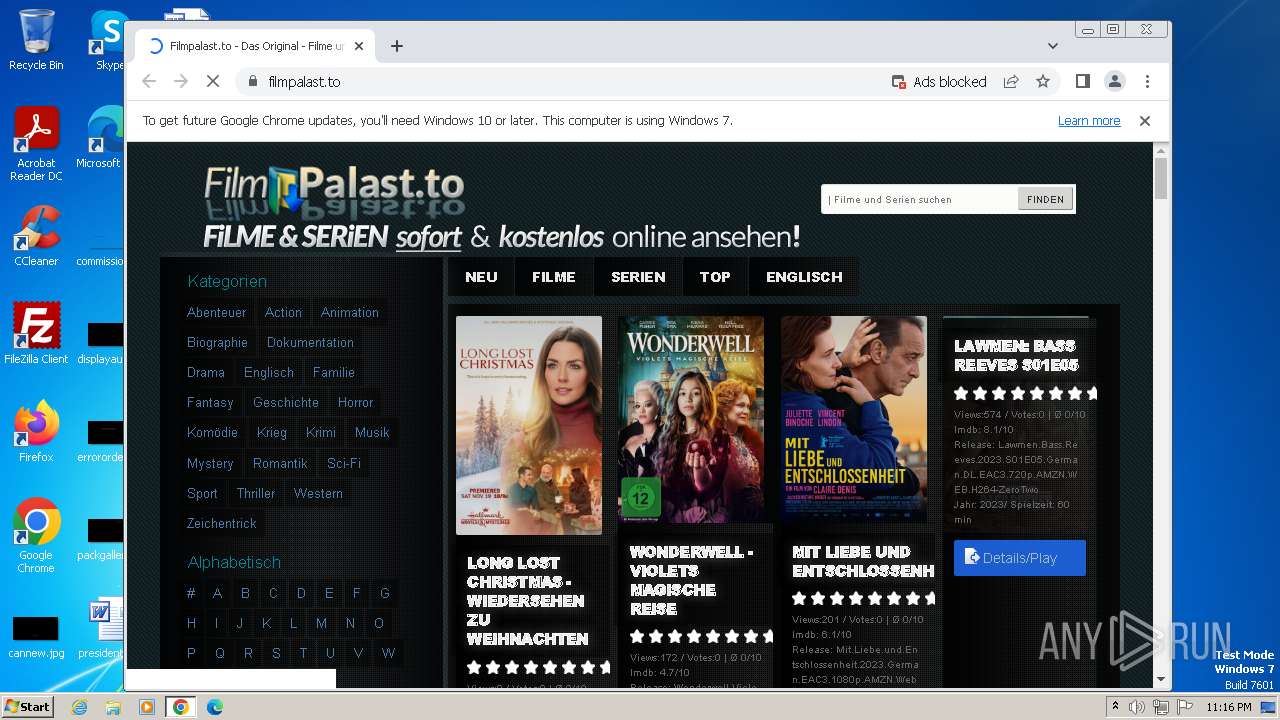Filter alphabetically by the # symbol
1280x720 pixels.
click(191, 594)
